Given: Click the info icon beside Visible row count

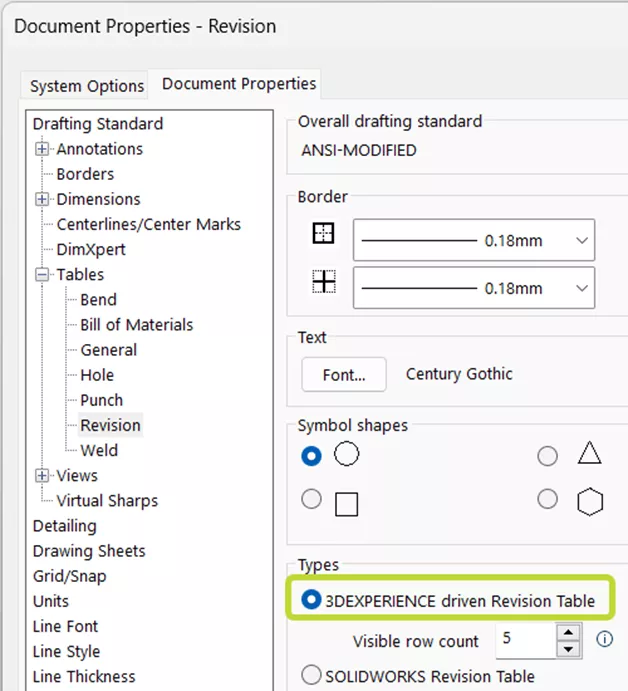Looking at the screenshot, I should (x=604, y=639).
